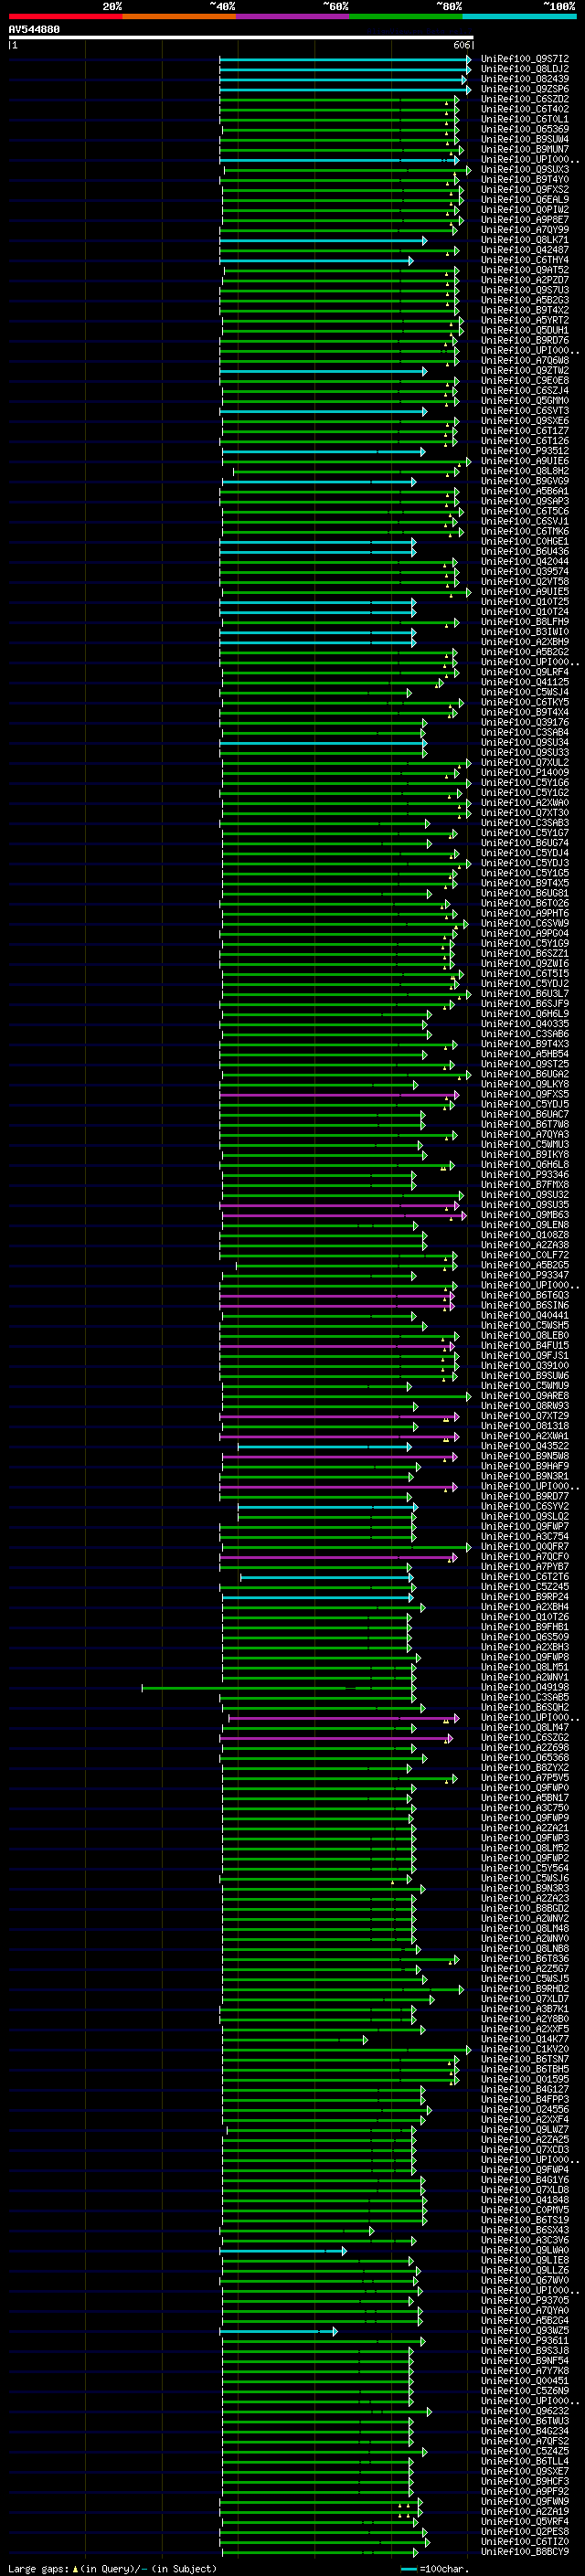Open hit UniRef100_O82439
585x2576 pixels.
(525, 79)
